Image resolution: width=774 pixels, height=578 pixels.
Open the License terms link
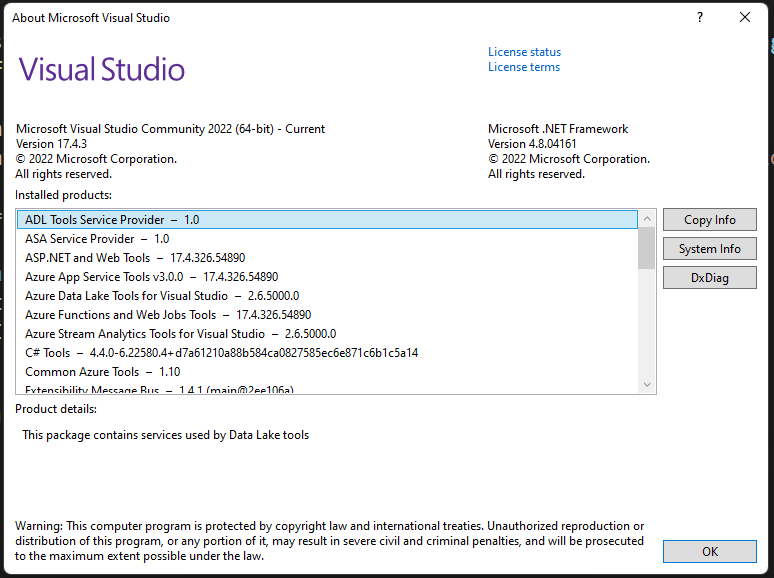coord(524,67)
